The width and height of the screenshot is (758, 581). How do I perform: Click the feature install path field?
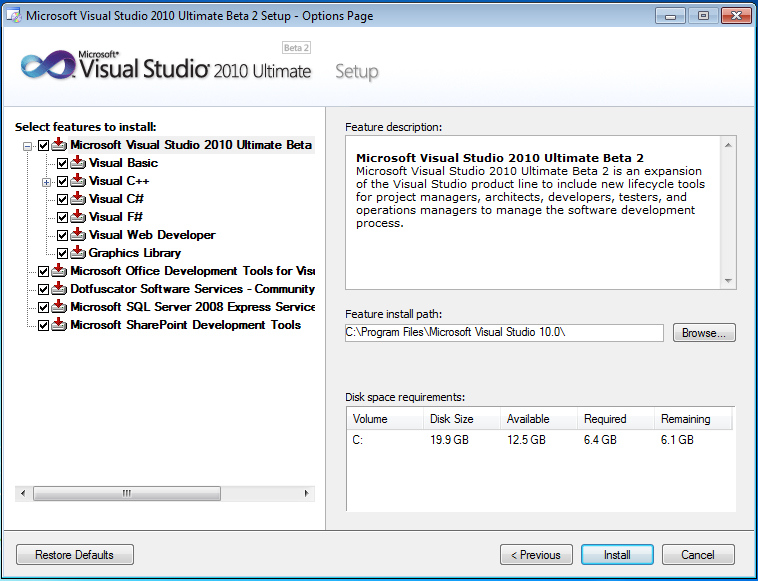[504, 333]
